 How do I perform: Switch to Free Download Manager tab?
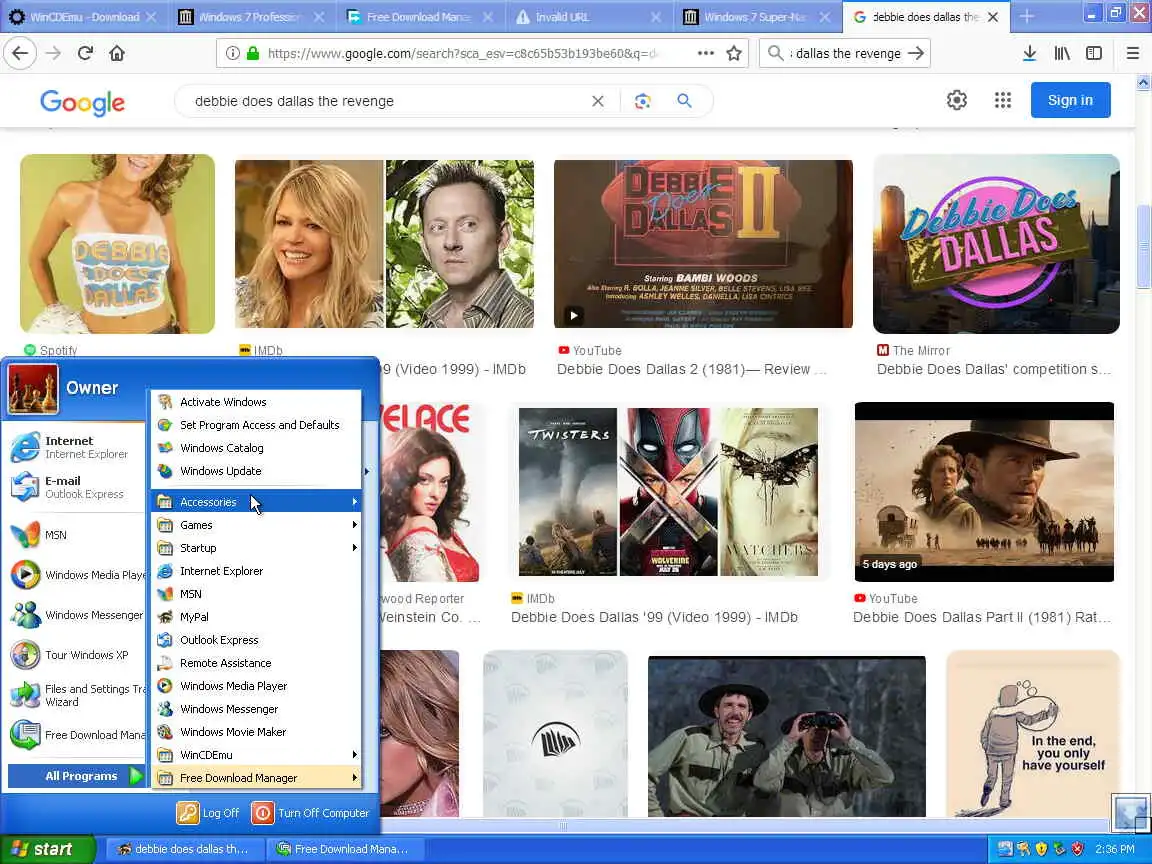coord(419,17)
